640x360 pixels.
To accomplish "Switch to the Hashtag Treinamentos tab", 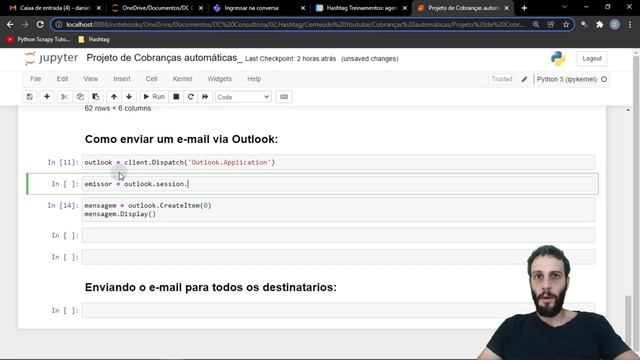I will 361,8.
